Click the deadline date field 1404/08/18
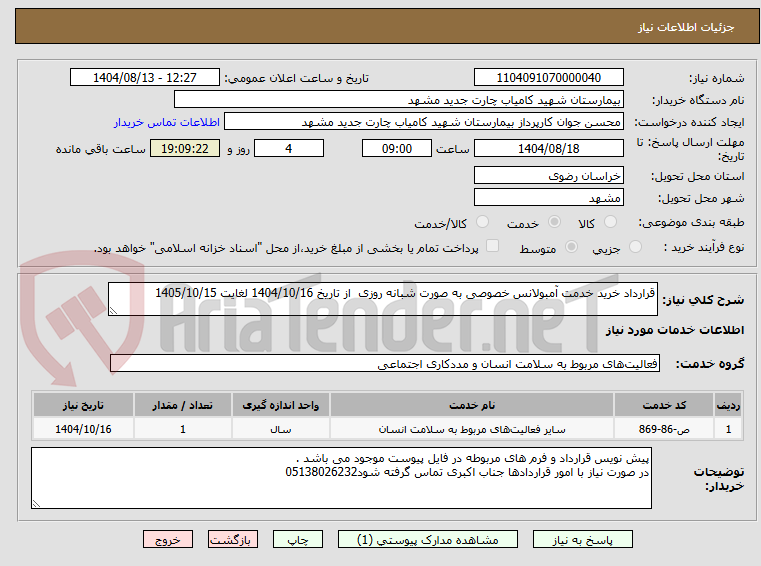 click(548, 149)
